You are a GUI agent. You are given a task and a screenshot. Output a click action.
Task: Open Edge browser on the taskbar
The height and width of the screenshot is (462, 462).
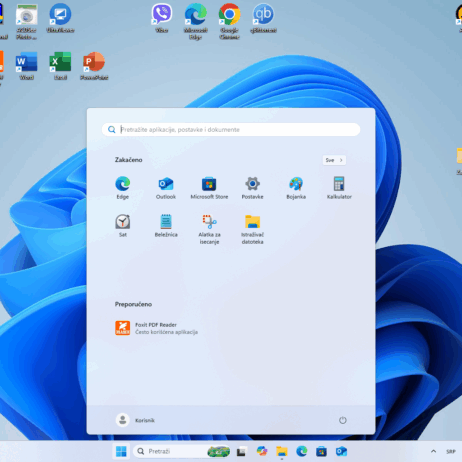click(302, 451)
